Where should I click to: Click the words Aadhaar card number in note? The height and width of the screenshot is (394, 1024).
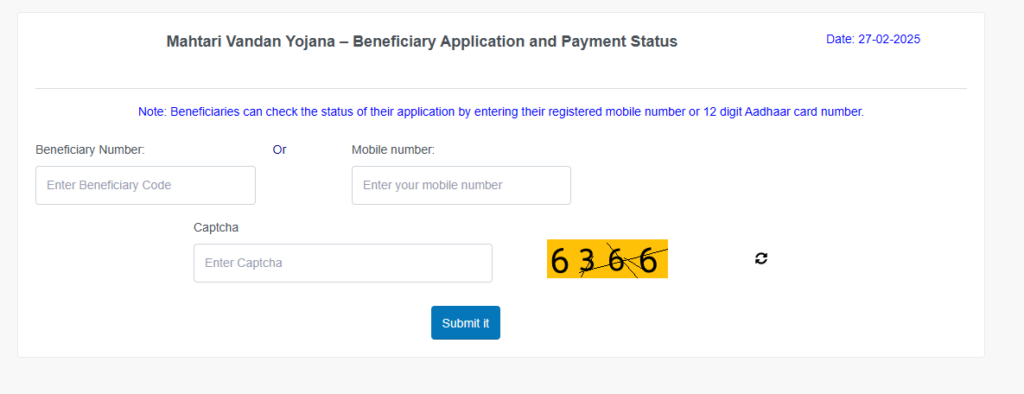click(804, 112)
